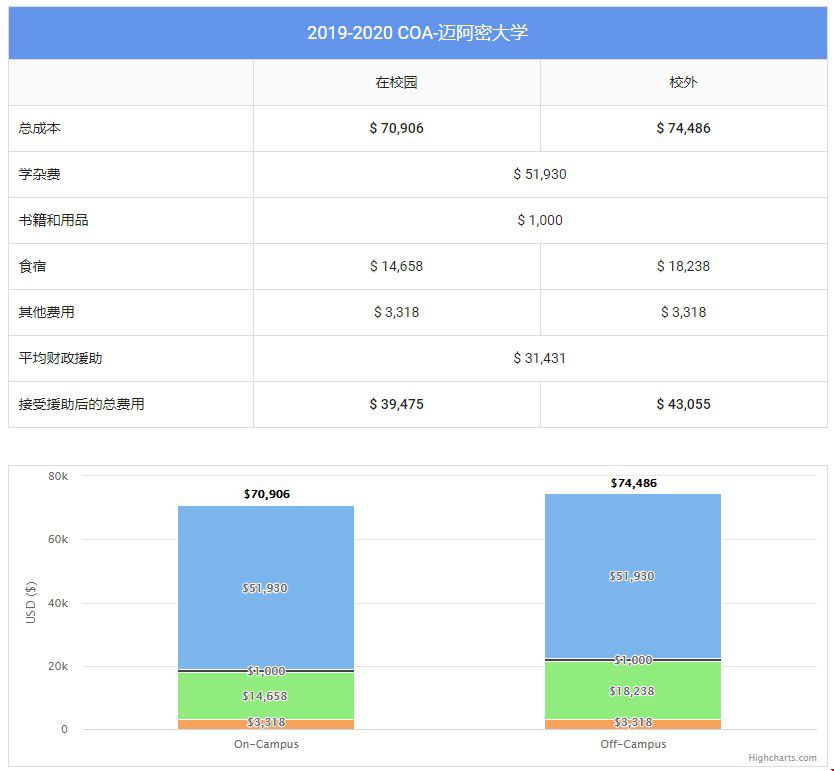Viewport: 834px width, 771px height.
Task: Click the $18,238 off-campus 食宿 table cell
Action: pos(683,266)
